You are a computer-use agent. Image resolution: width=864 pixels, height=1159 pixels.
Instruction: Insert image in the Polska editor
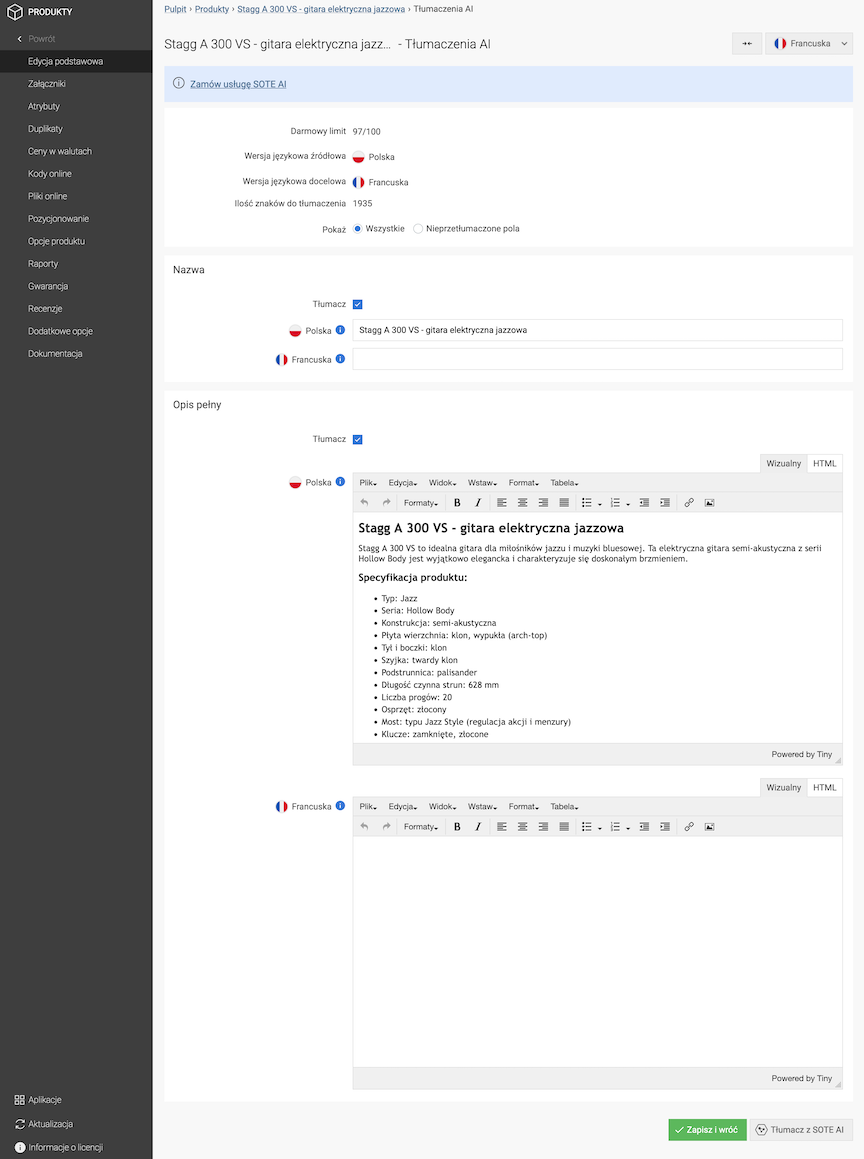coord(710,503)
